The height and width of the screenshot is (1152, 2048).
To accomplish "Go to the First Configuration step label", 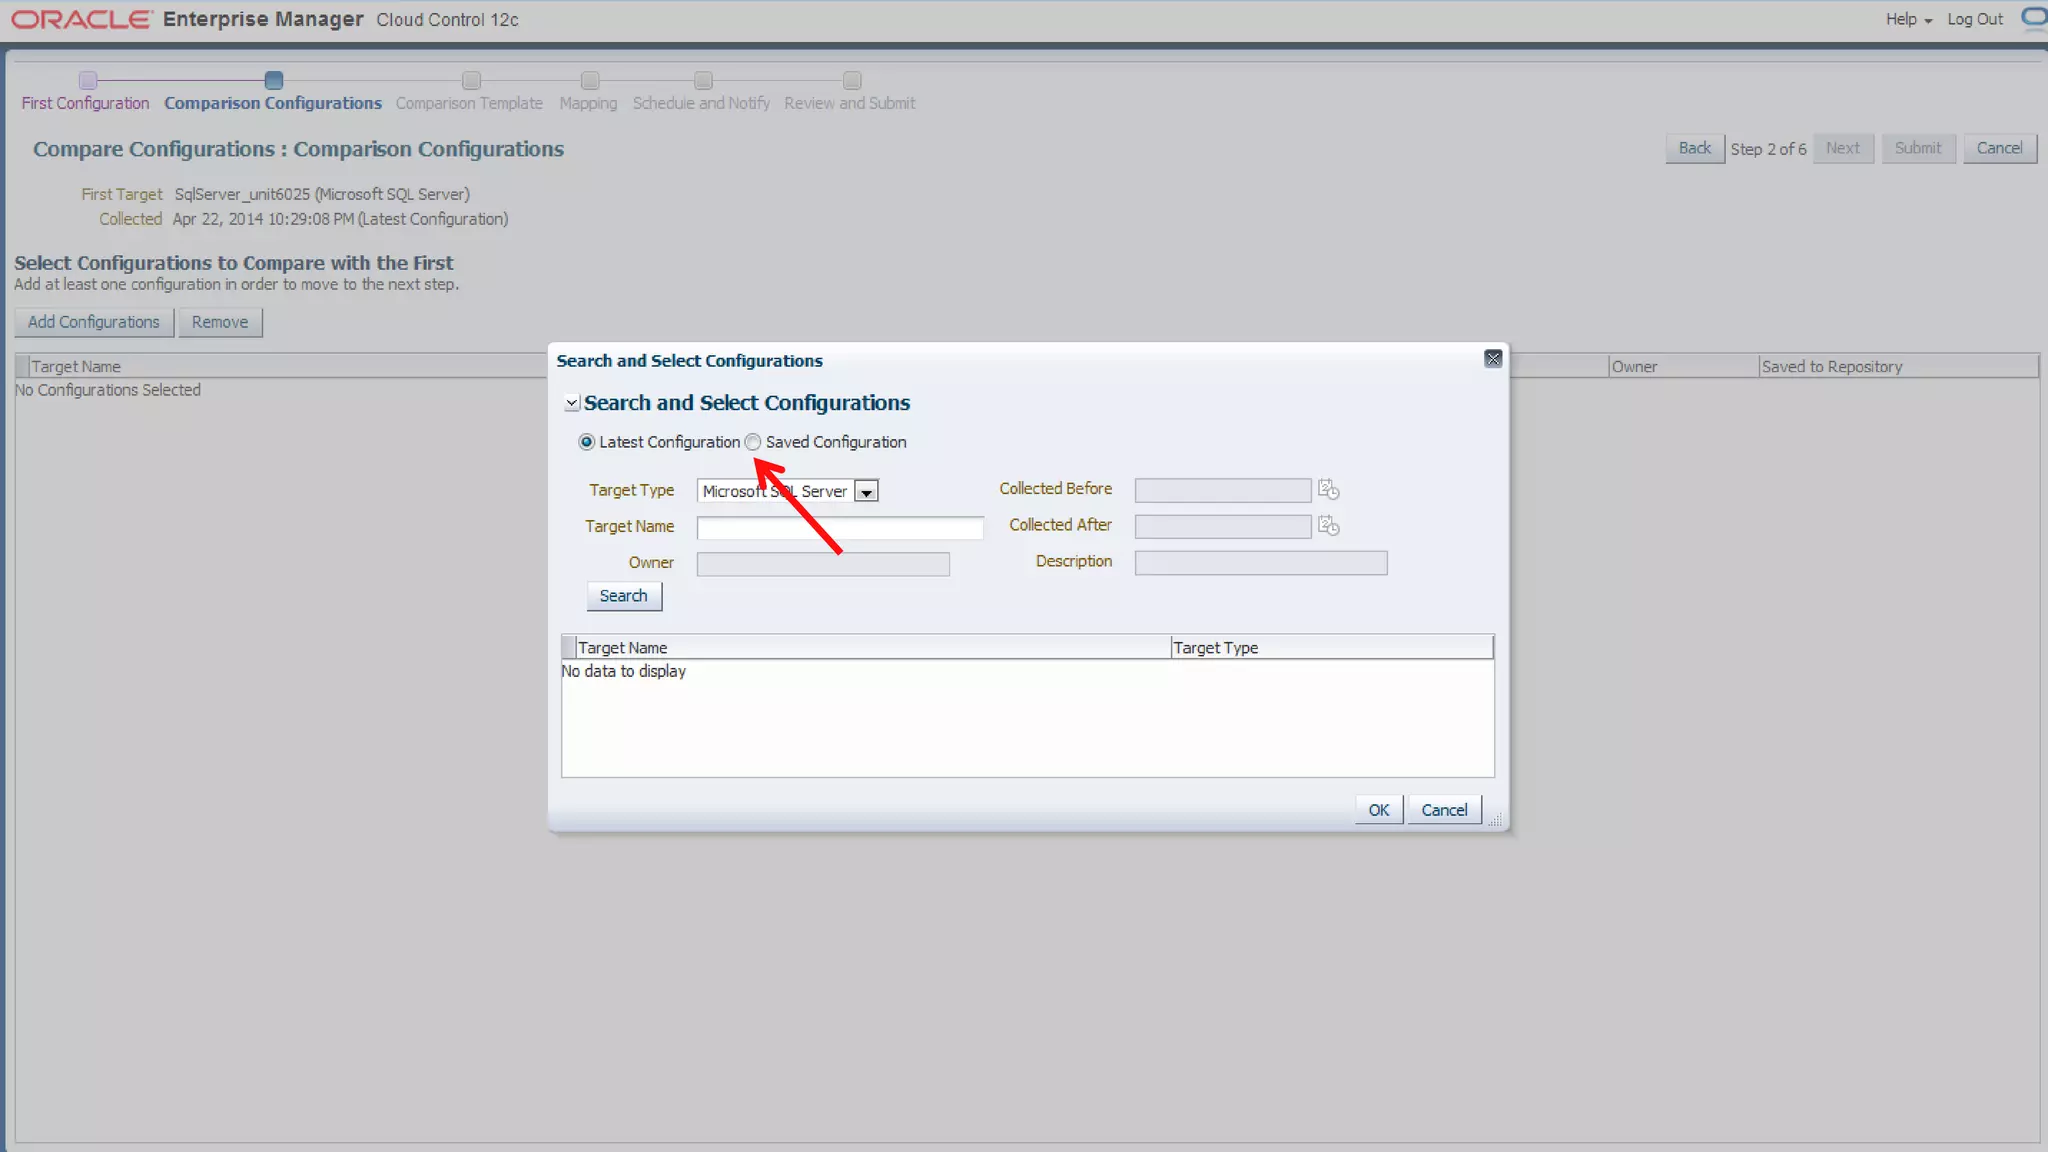I will coord(85,103).
